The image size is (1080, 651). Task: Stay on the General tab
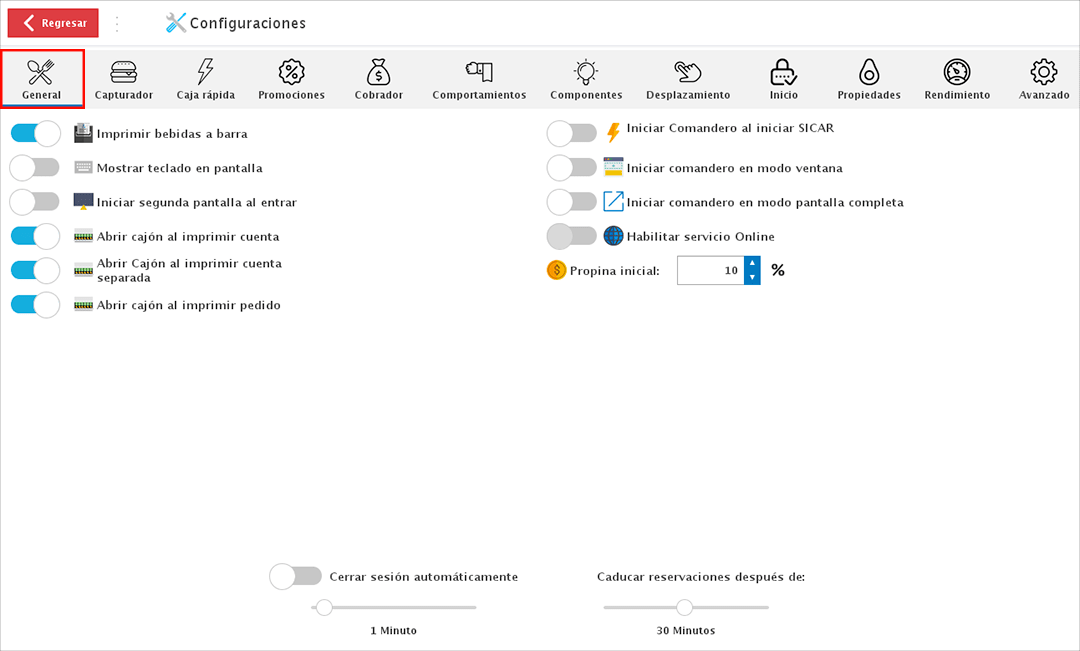42,78
